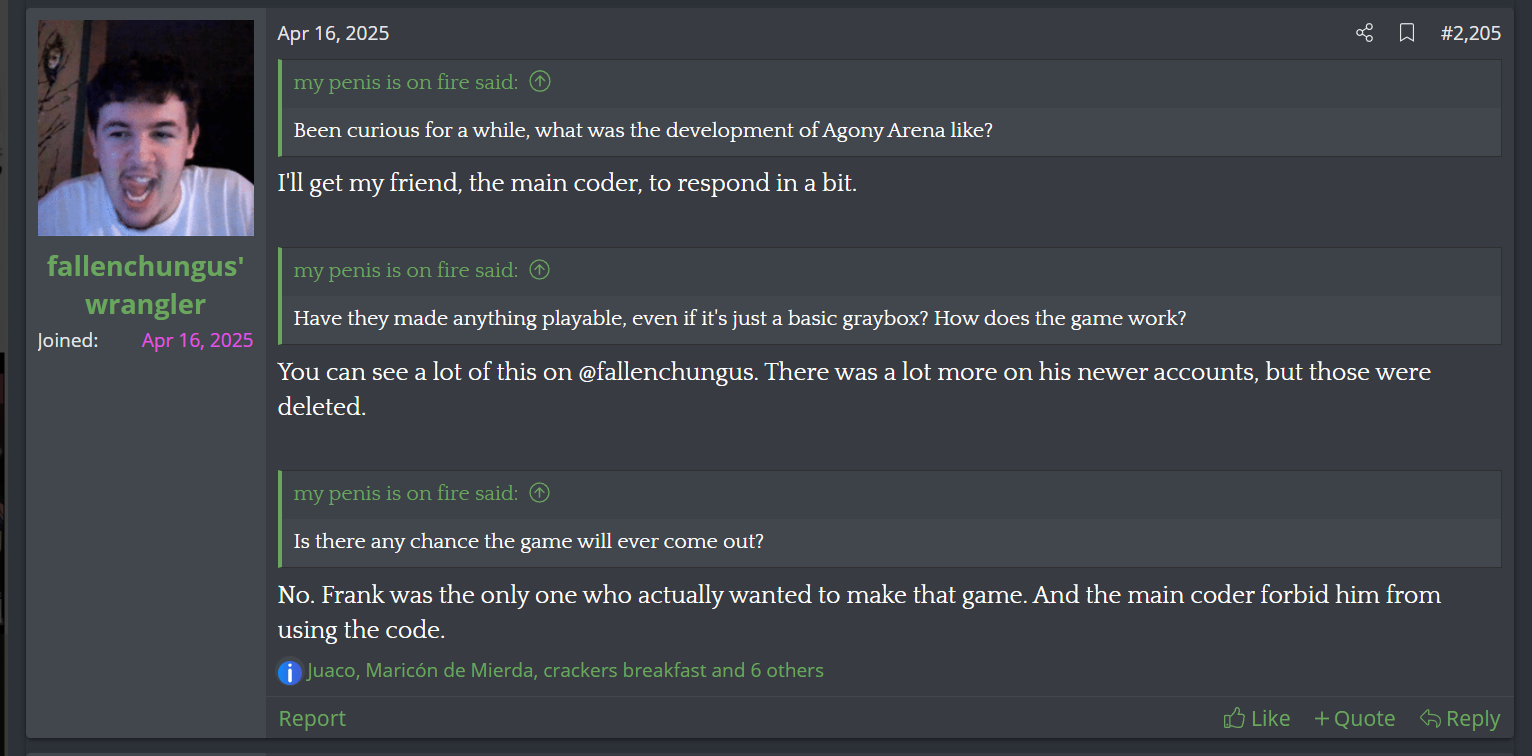Open third quote's original post arrow
The width and height of the screenshot is (1532, 756).
[540, 493]
